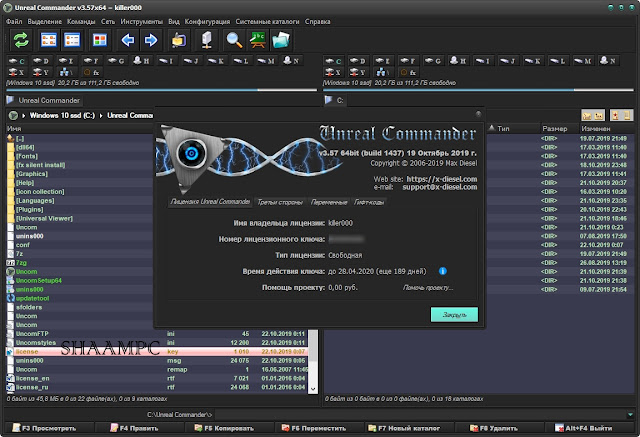The width and height of the screenshot is (640, 437).
Task: Switch to Переменные tab in dialog
Action: pos(329,202)
